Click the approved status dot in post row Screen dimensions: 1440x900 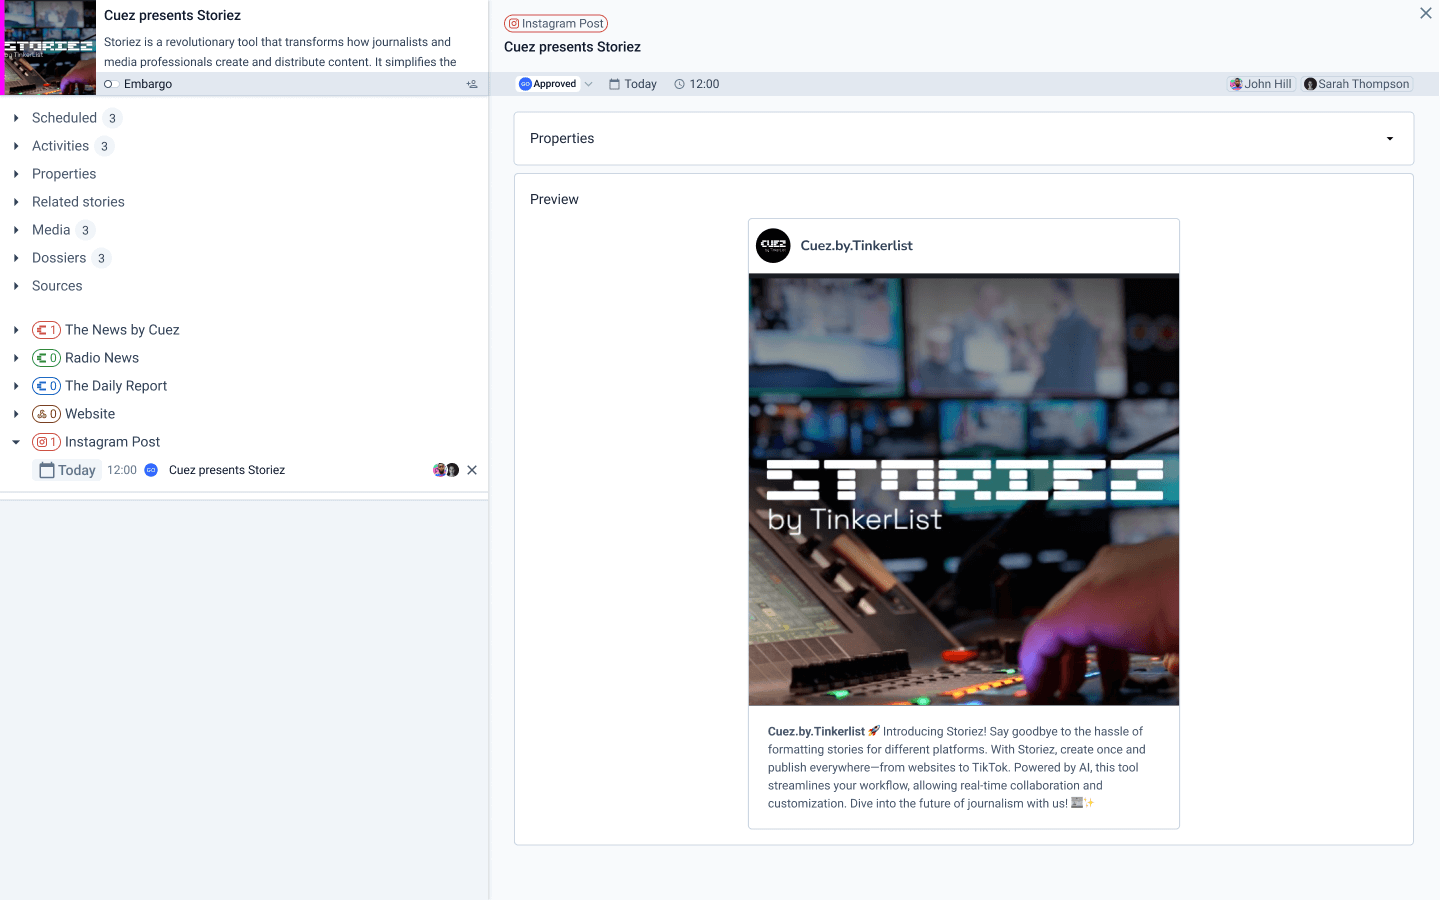(151, 470)
